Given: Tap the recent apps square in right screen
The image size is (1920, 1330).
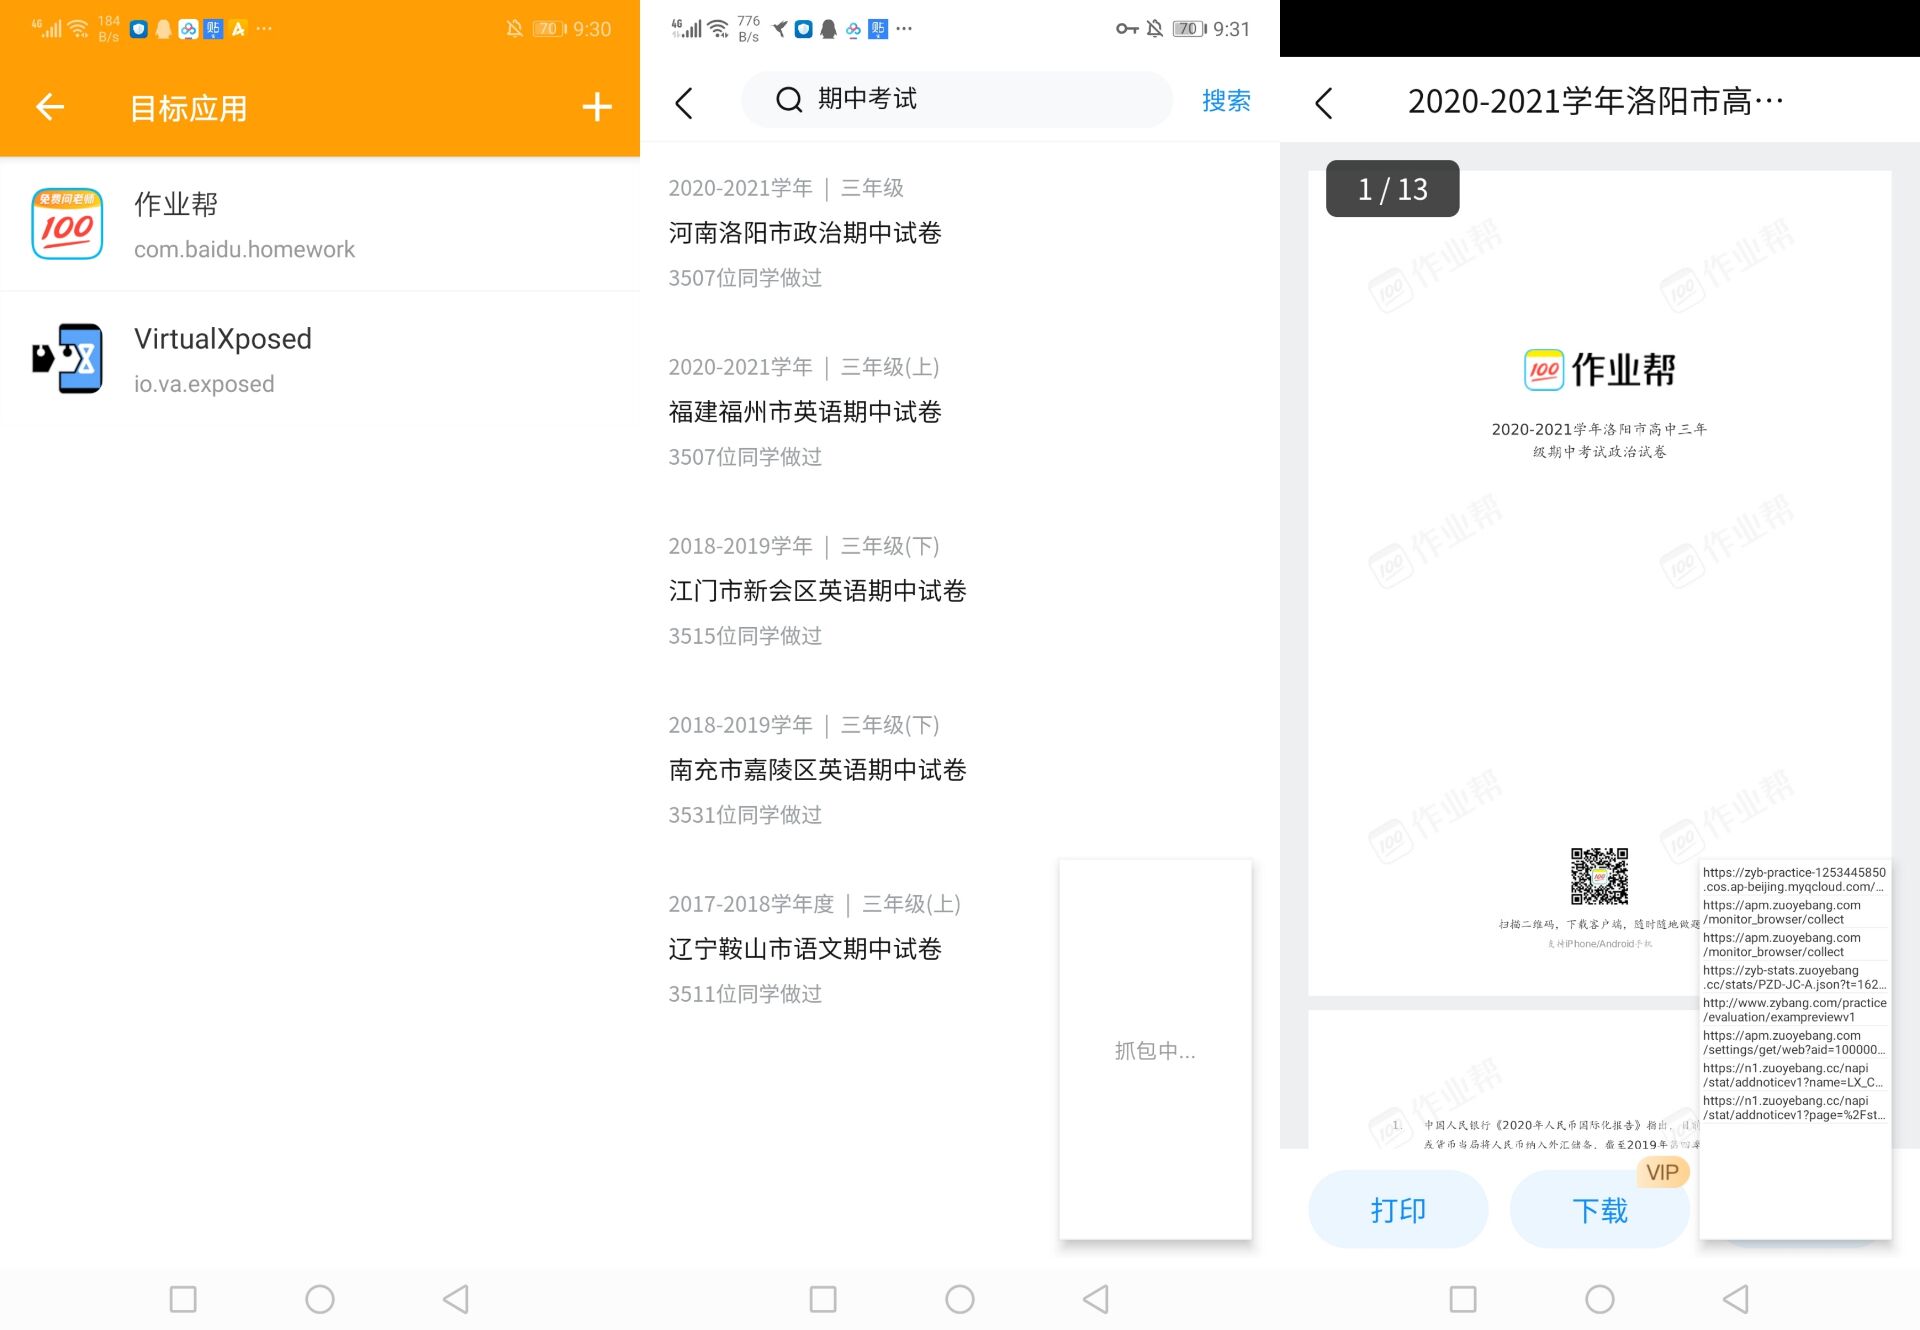Looking at the screenshot, I should pos(1463,1299).
